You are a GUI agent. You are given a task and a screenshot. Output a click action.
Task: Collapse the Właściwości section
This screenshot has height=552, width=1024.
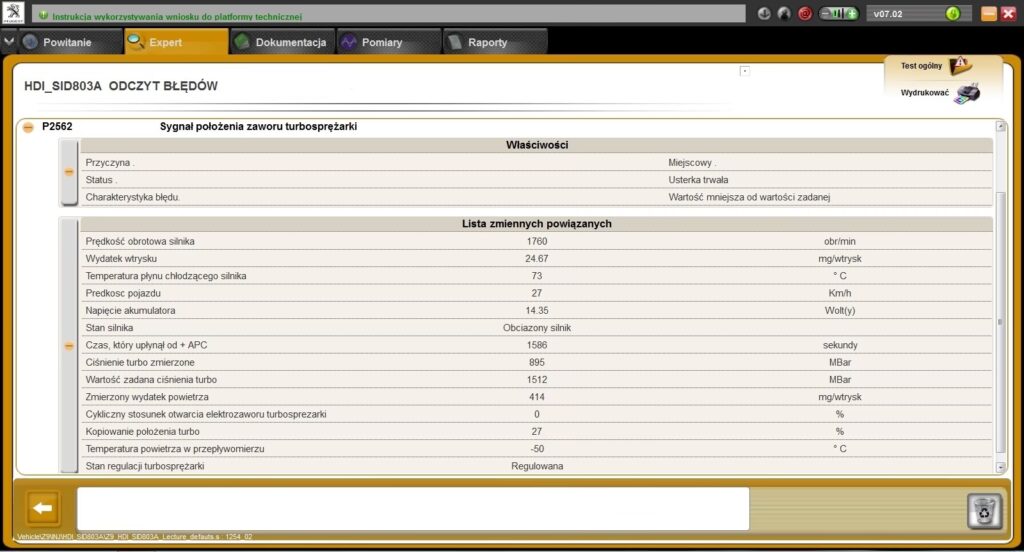coord(69,172)
